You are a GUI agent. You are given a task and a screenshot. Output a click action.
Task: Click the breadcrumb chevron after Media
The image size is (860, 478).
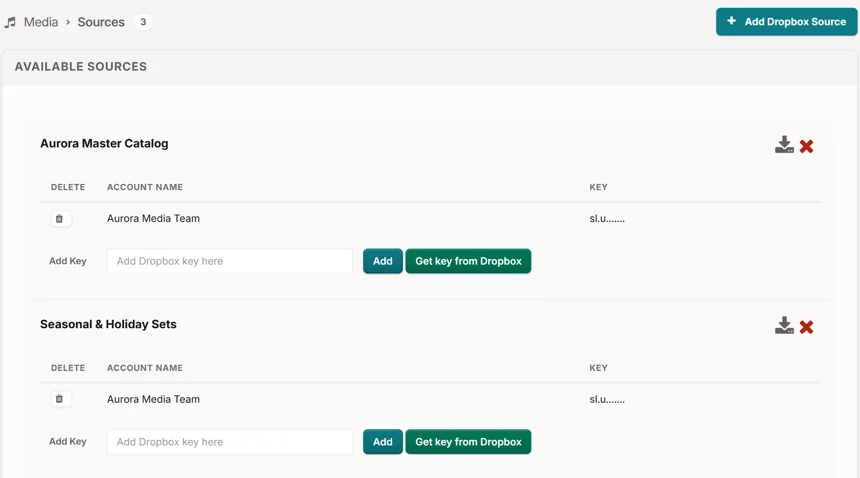tap(68, 22)
